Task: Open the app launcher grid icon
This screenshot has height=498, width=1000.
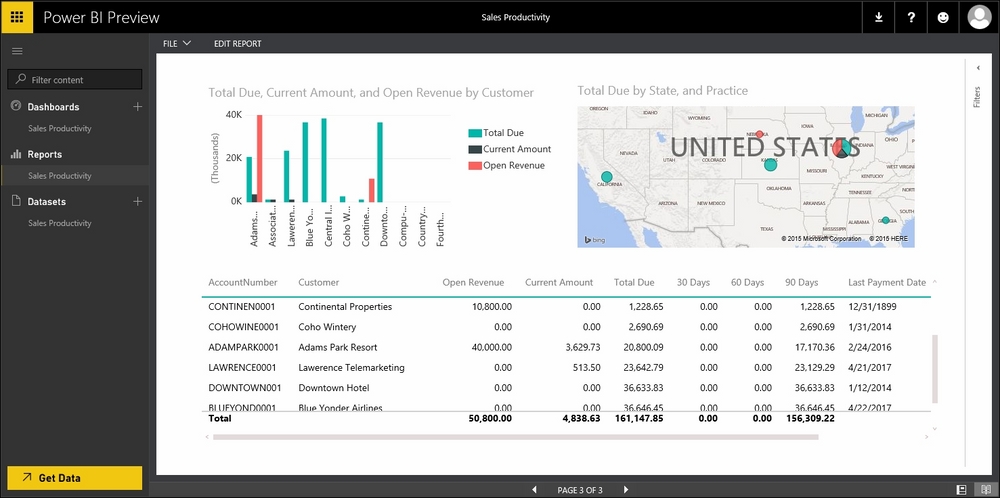Action: click(17, 17)
